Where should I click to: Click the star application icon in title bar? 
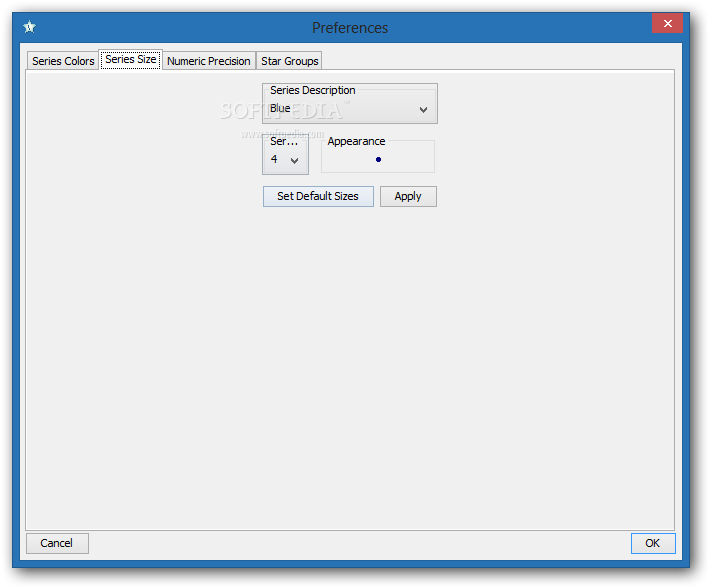[29, 27]
